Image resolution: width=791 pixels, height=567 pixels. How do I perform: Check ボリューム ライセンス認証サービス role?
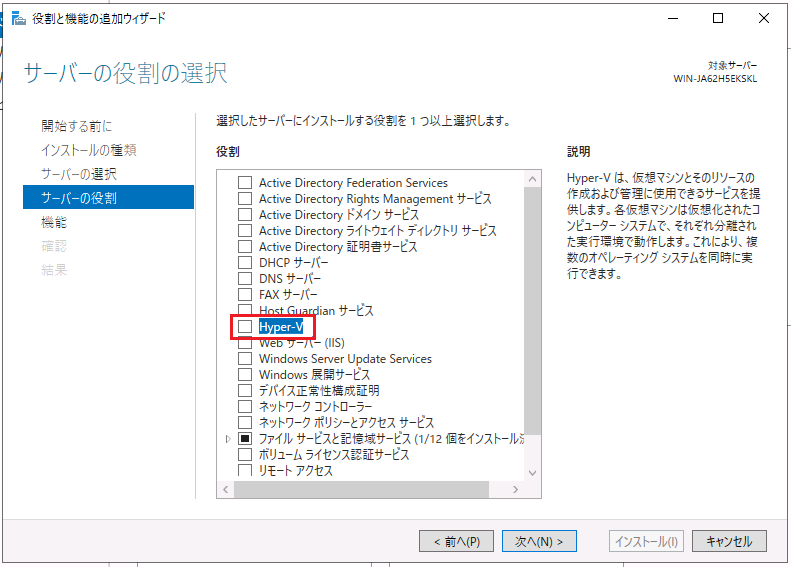point(245,455)
